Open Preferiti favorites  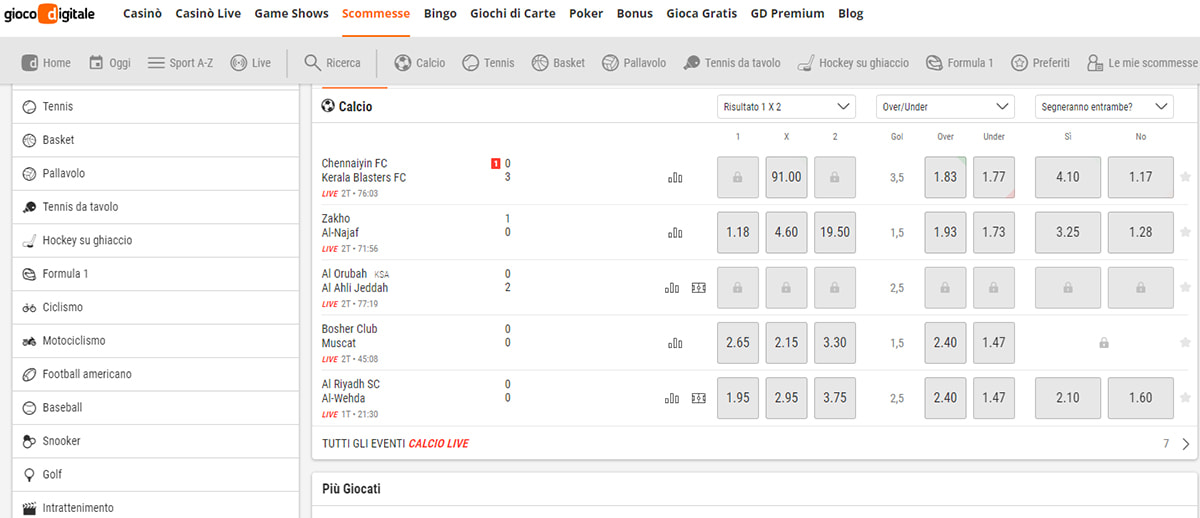point(1040,63)
